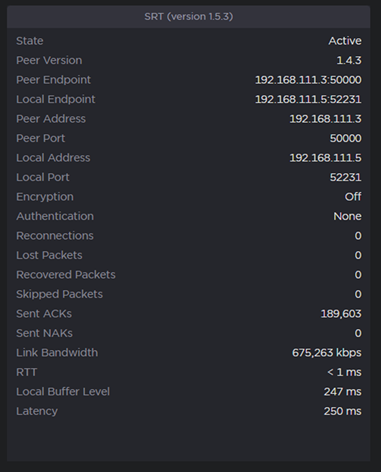The image size is (381, 472).
Task: Click the Latency label
Action: point(37,411)
